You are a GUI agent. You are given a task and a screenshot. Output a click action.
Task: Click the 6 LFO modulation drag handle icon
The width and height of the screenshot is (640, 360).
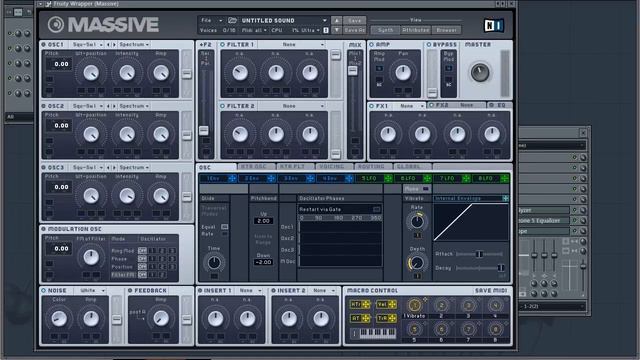click(427, 178)
